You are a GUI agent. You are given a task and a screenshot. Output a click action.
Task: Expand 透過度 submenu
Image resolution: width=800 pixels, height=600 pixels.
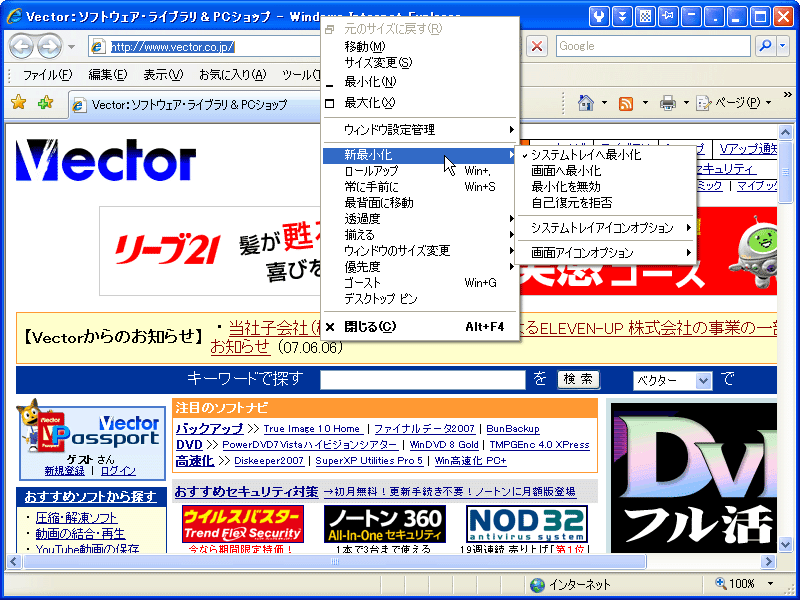click(x=420, y=219)
